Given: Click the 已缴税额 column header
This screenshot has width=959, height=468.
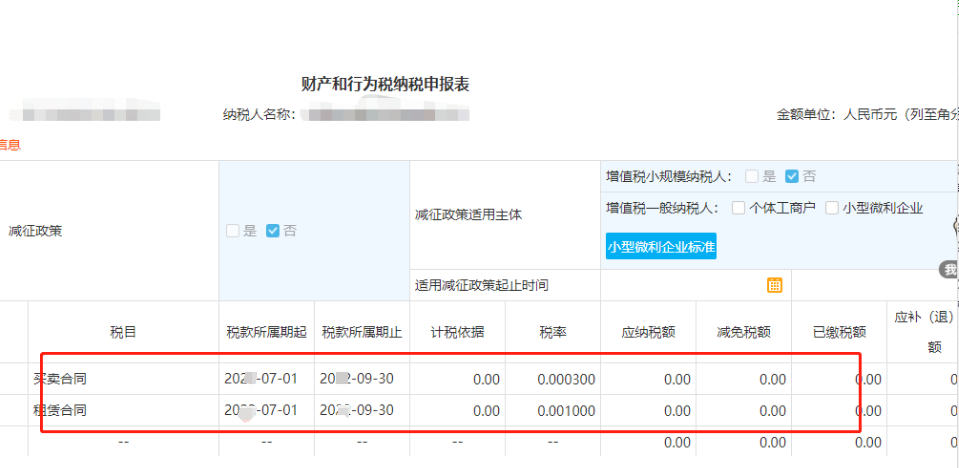Looking at the screenshot, I should (839, 332).
